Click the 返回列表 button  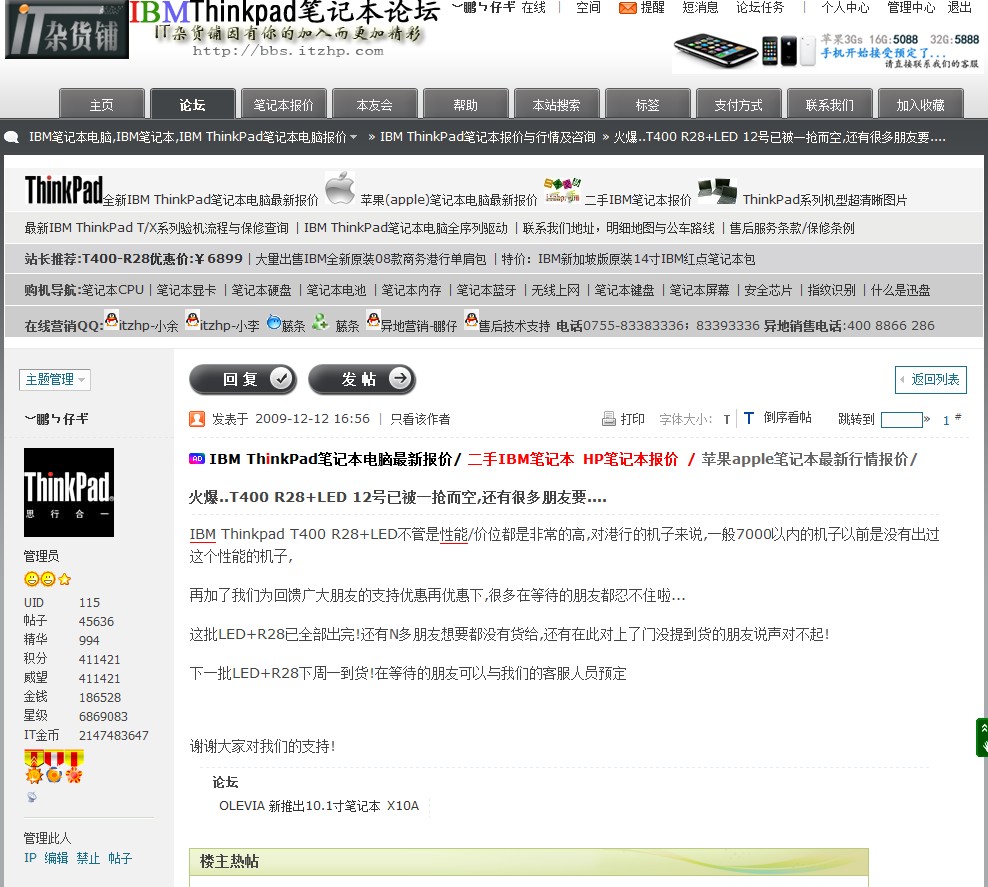[931, 379]
